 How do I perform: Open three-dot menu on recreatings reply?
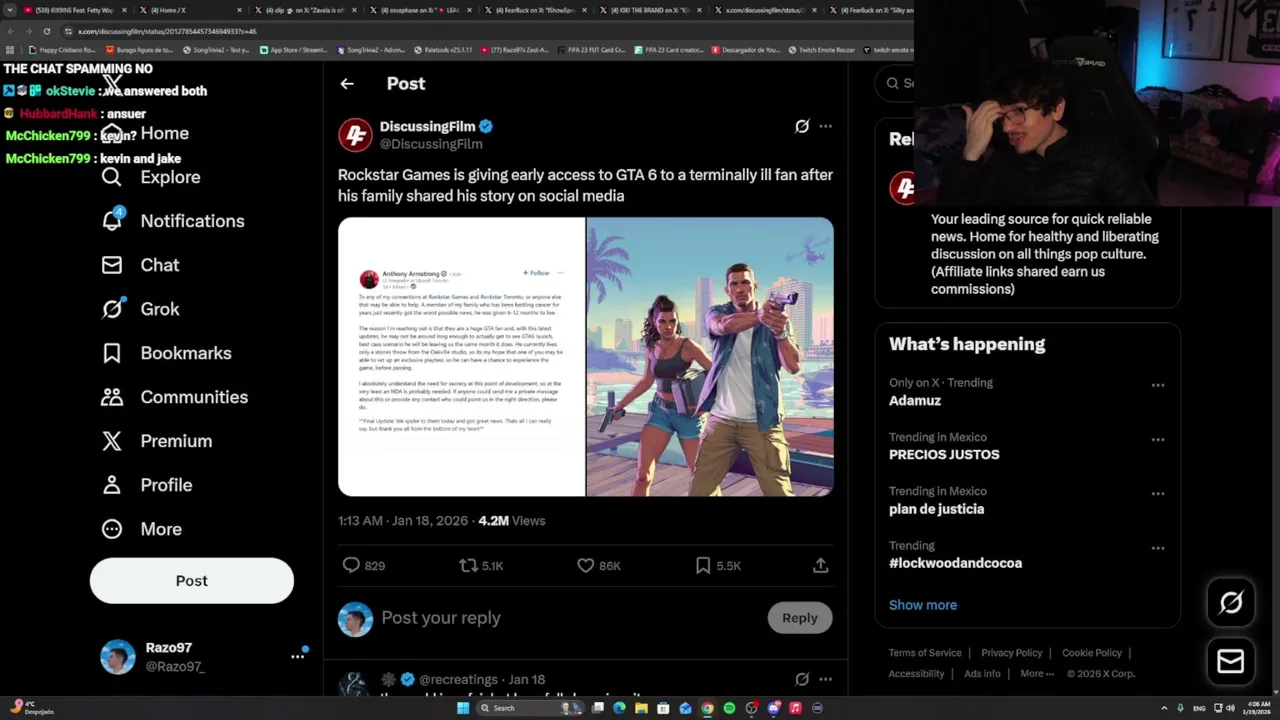825,679
